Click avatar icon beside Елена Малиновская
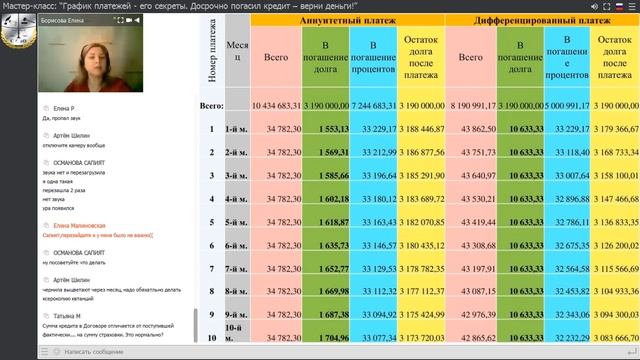The width and height of the screenshot is (640, 360). 46,226
